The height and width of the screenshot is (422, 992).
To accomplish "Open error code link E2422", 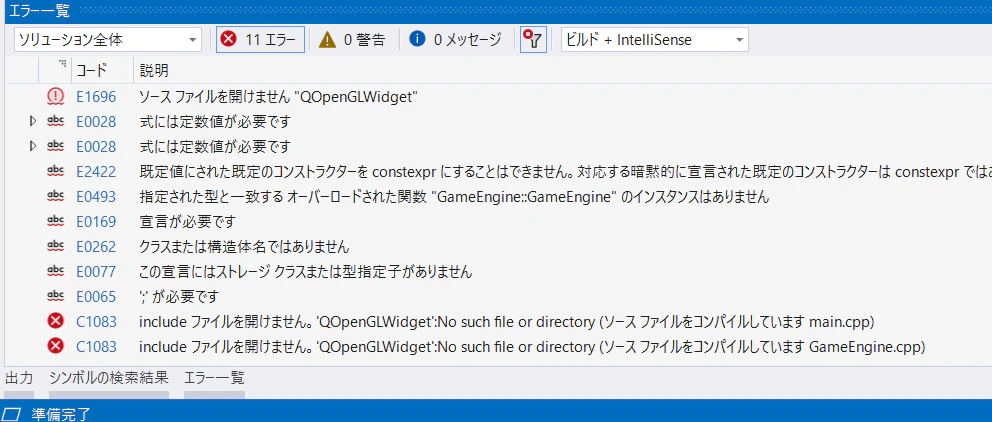I will pyautogui.click(x=96, y=171).
